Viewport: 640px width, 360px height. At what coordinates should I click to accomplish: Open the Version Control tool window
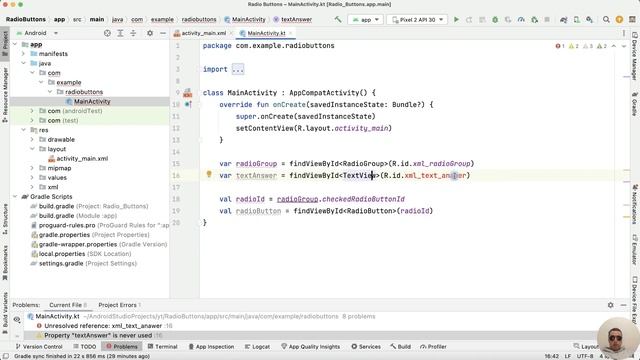39,347
